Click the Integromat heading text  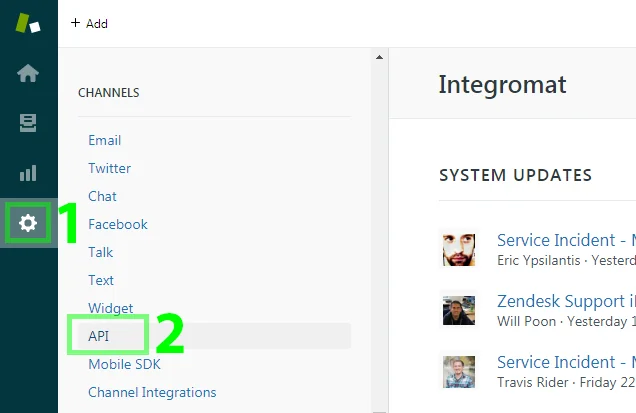coord(502,85)
